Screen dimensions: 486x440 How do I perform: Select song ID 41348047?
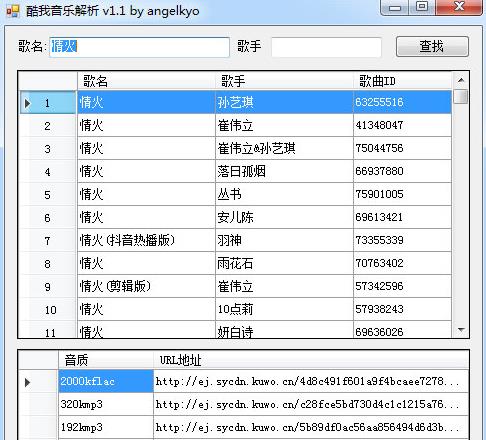403,125
